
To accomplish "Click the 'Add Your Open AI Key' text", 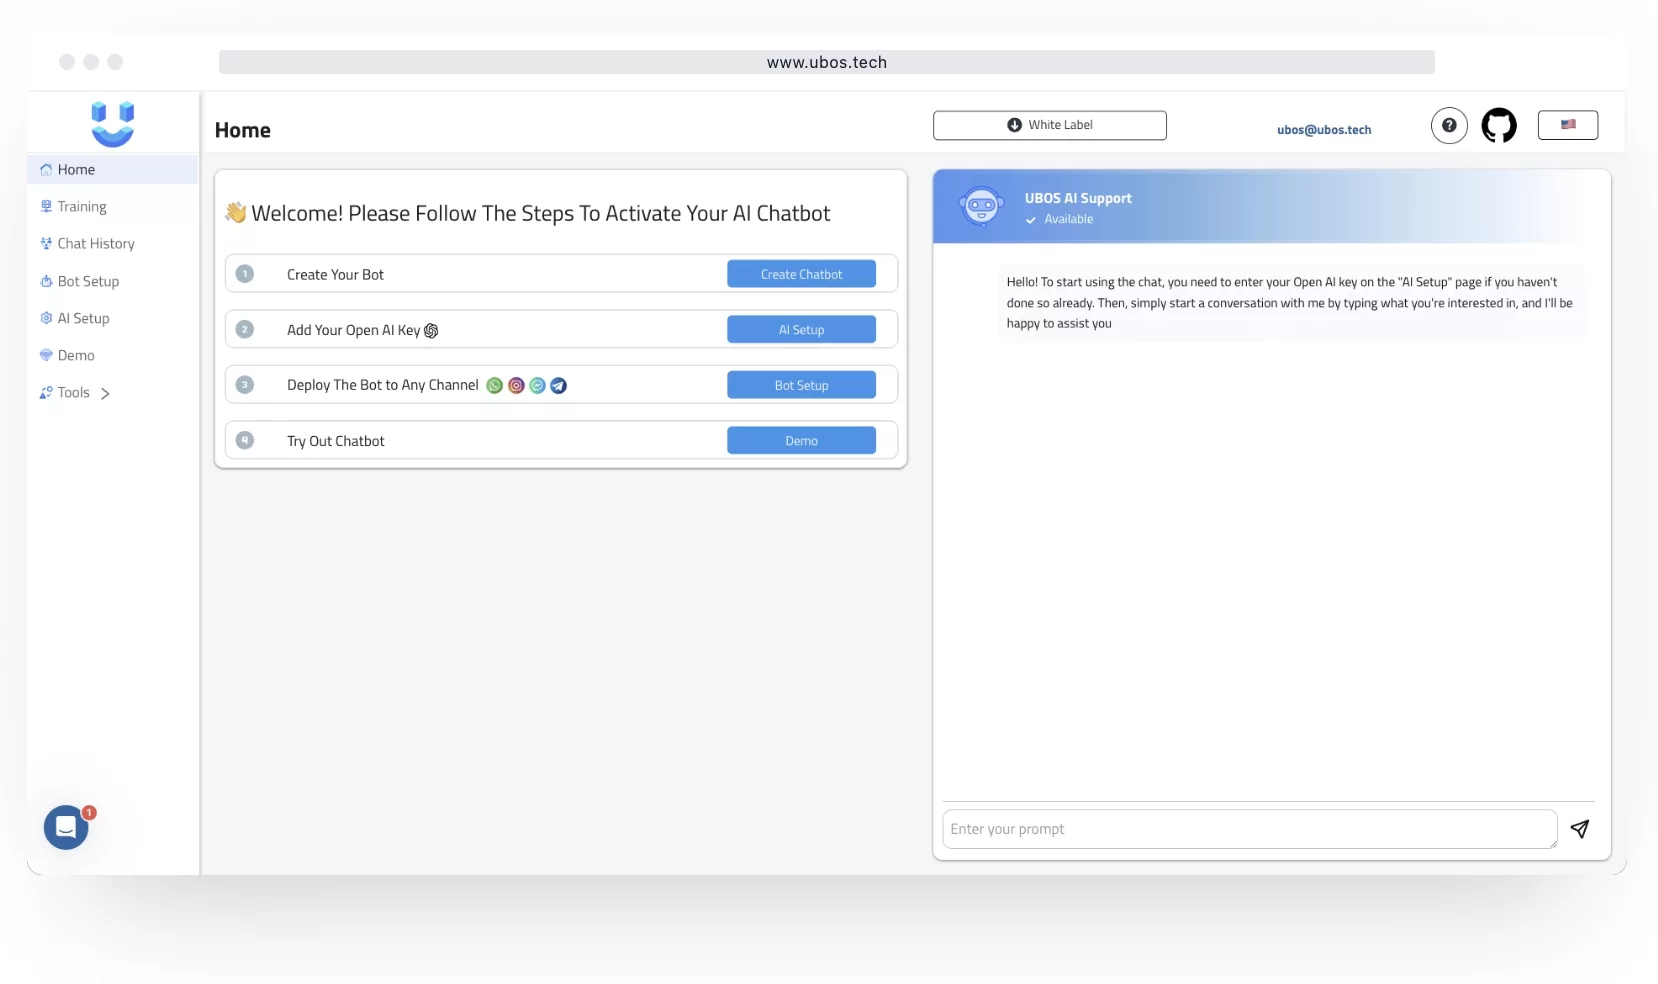I will pos(353,330).
